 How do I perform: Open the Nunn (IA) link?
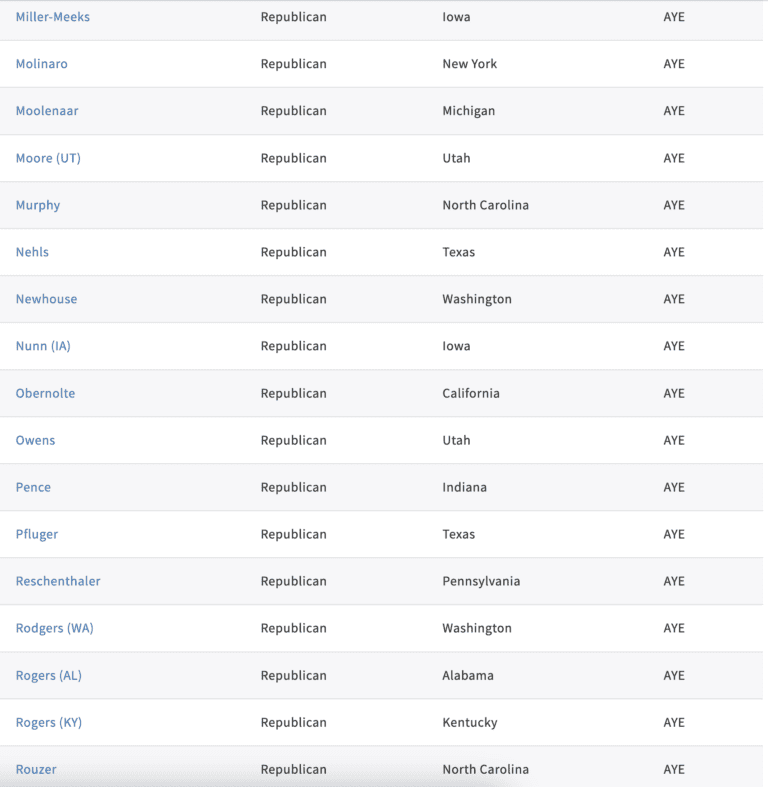pyautogui.click(x=43, y=346)
